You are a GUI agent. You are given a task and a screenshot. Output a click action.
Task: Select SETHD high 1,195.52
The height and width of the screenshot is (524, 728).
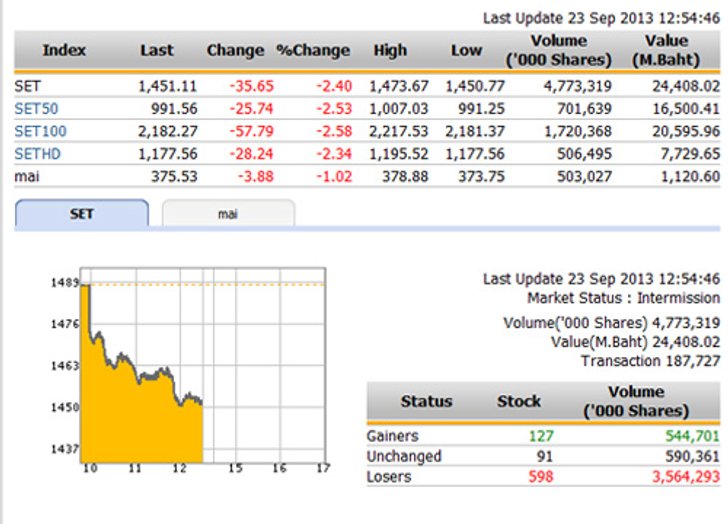click(398, 154)
